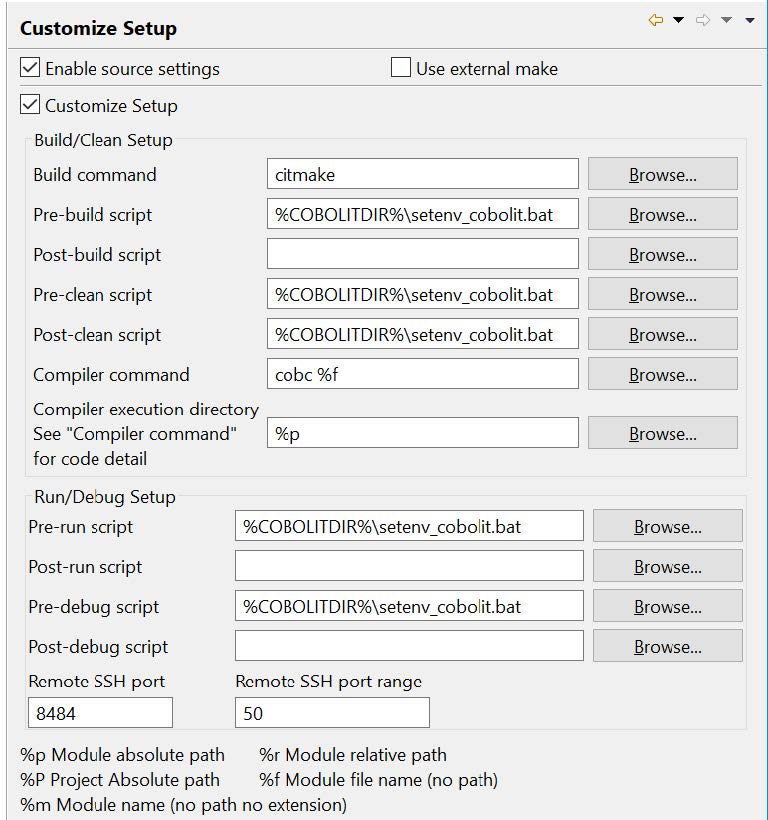768x820 pixels.
Task: Toggle the Enable source settings checkbox
Action: (x=31, y=68)
